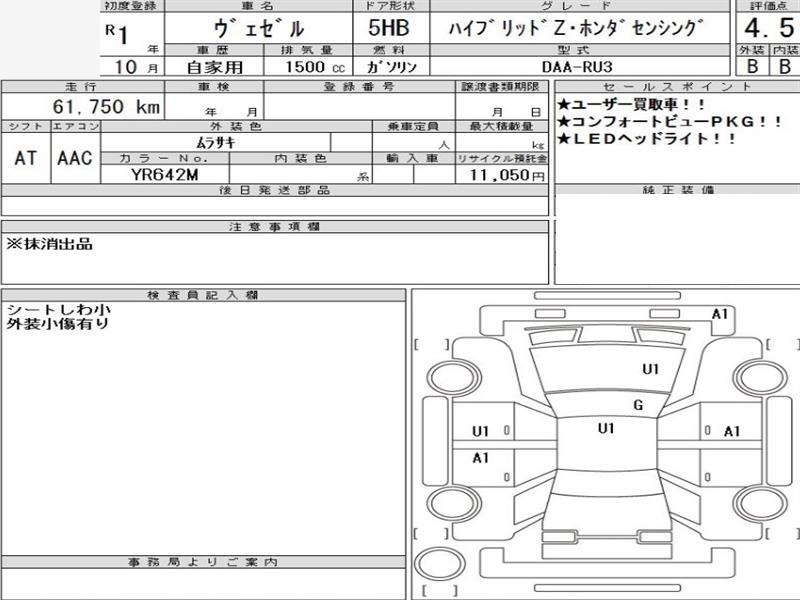Click the "輸入車" label
Viewport: 800px width, 600px height.
tap(412, 159)
